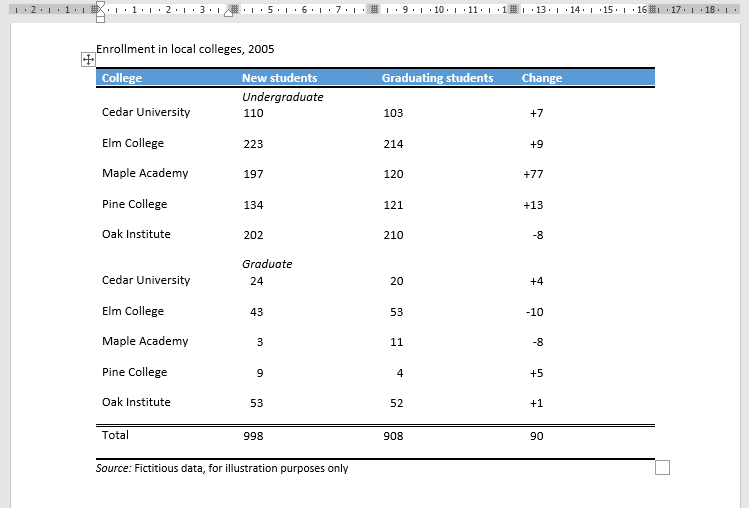749x508 pixels.
Task: Click the 'Graduate' section label
Action: (x=267, y=264)
